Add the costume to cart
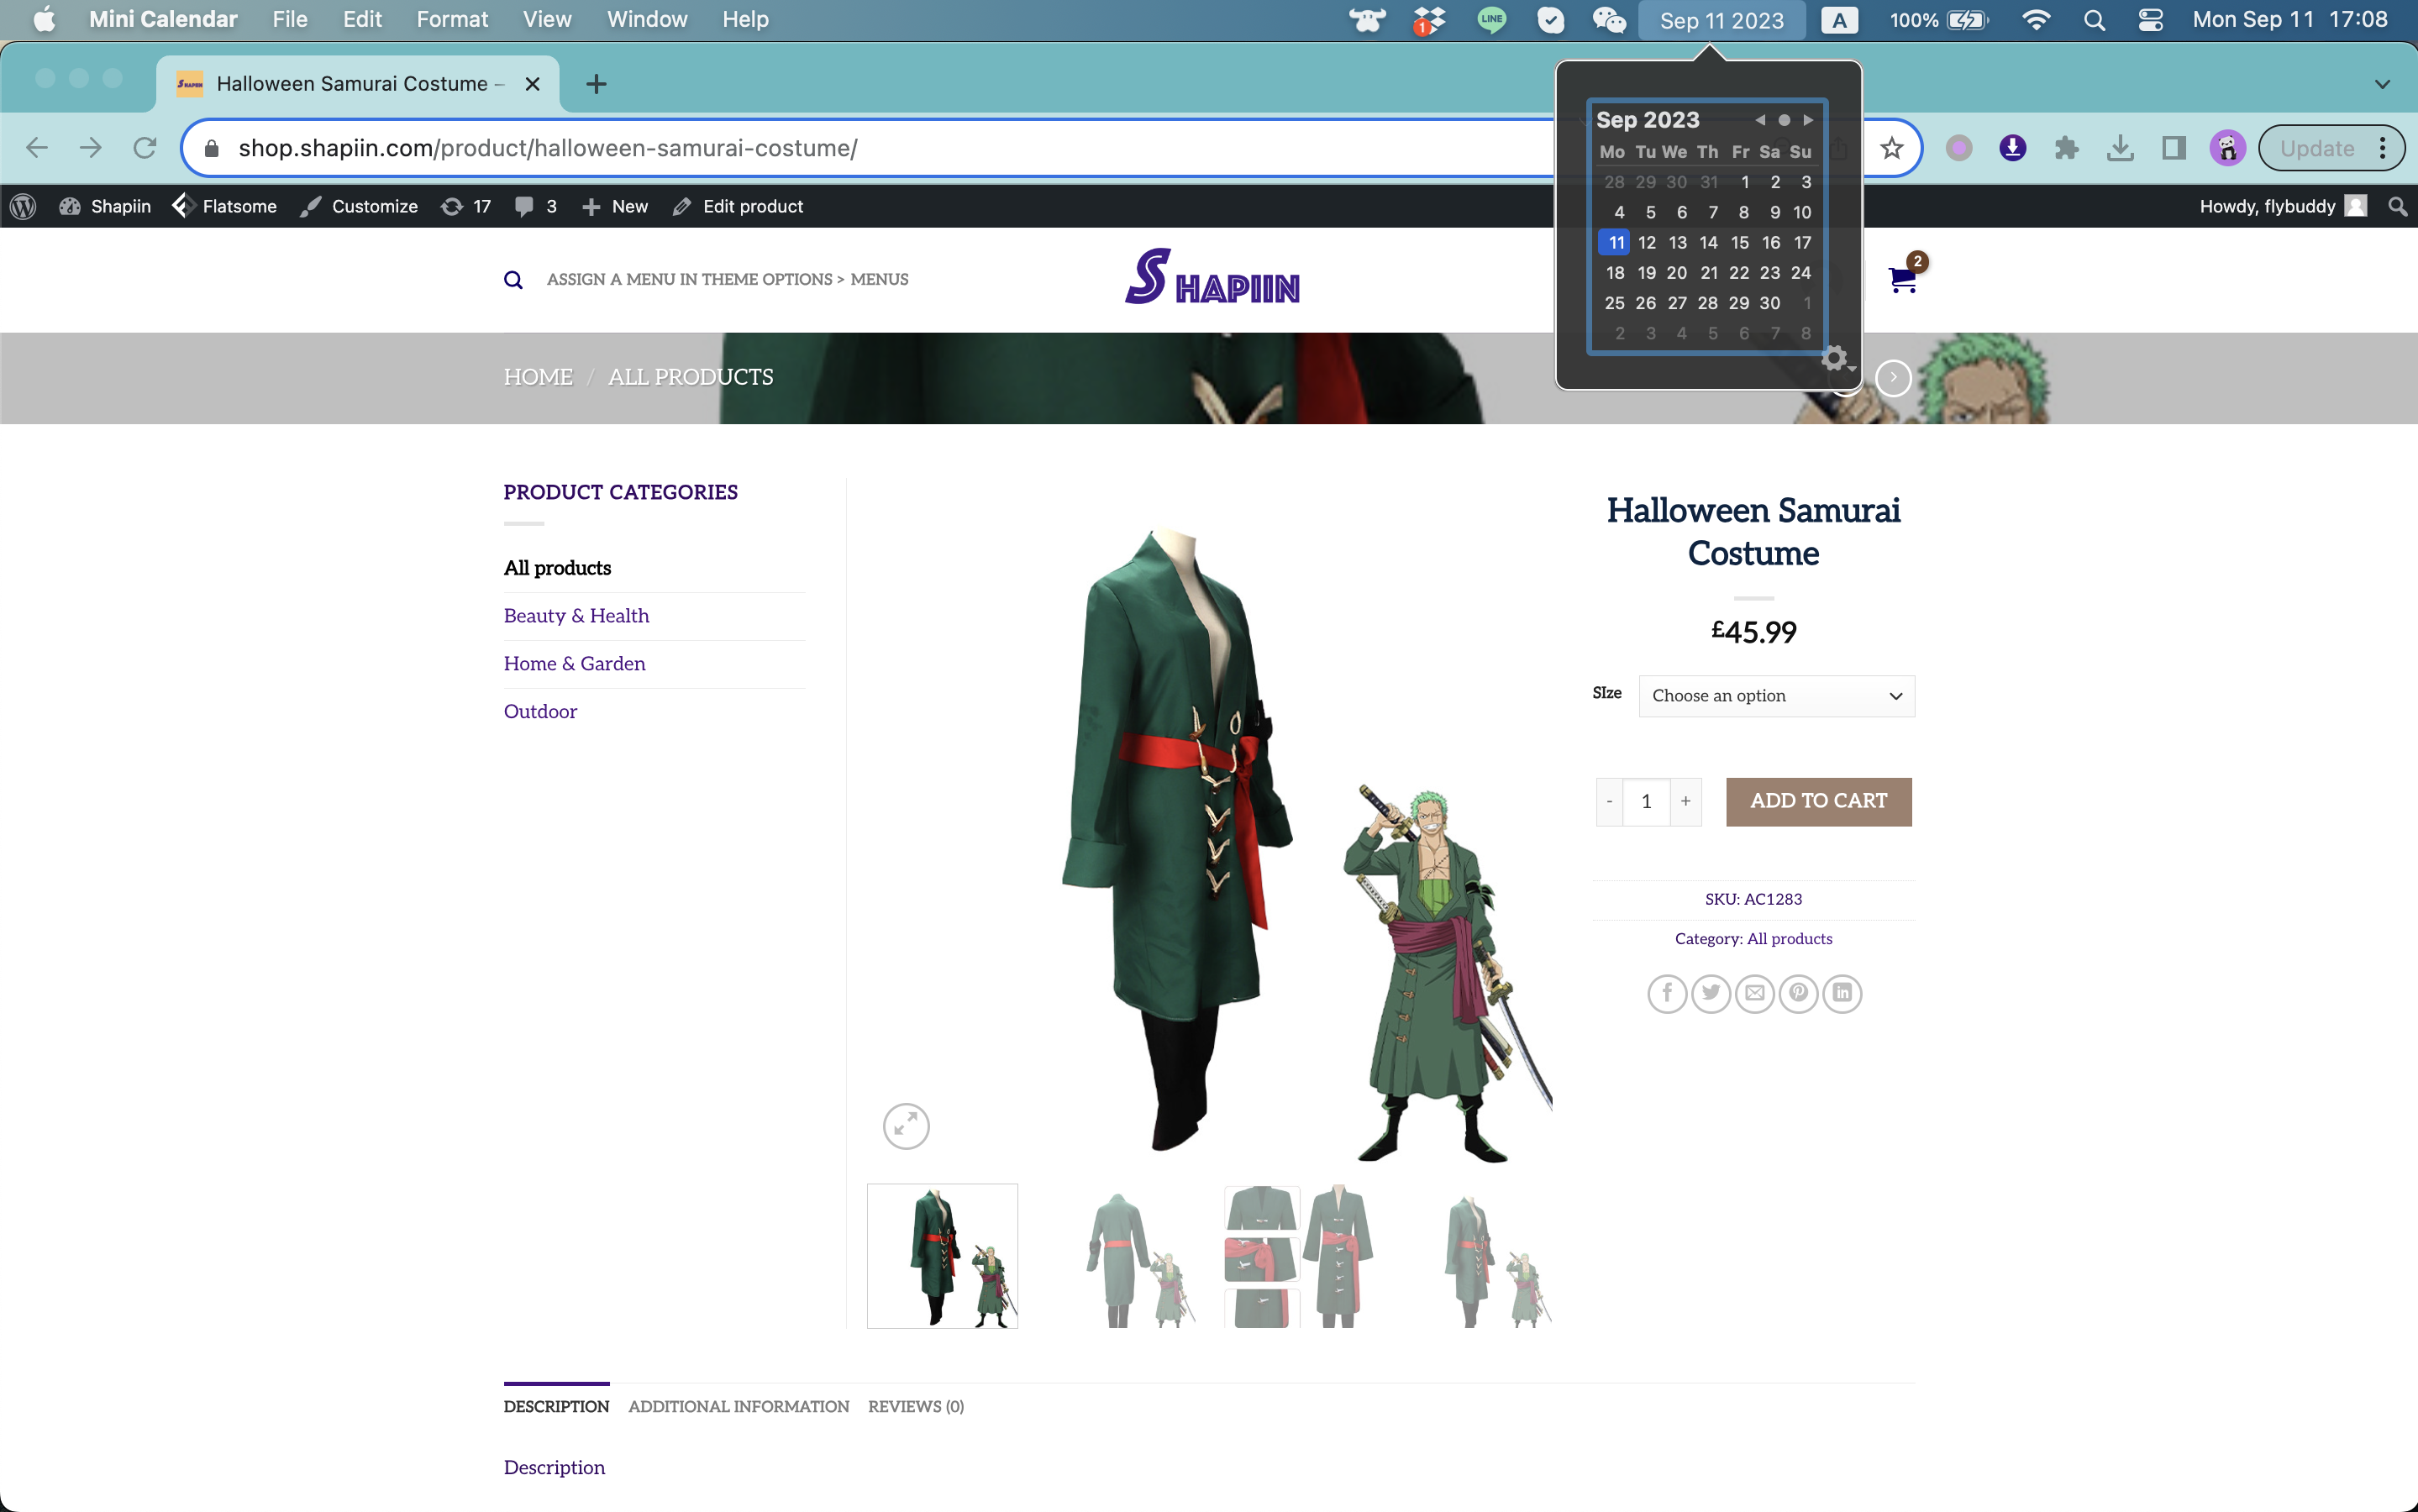Viewport: 2418px width, 1512px height. point(1818,801)
